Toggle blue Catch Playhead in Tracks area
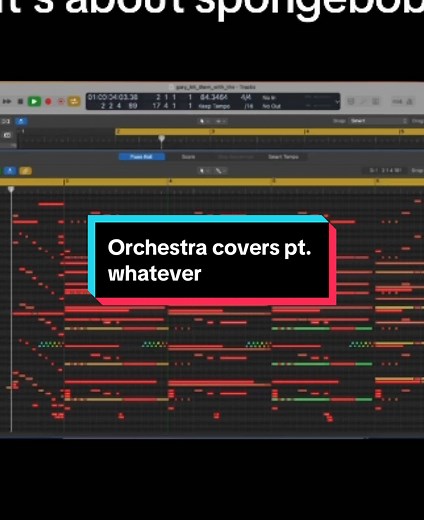The image size is (424, 520). point(21,121)
